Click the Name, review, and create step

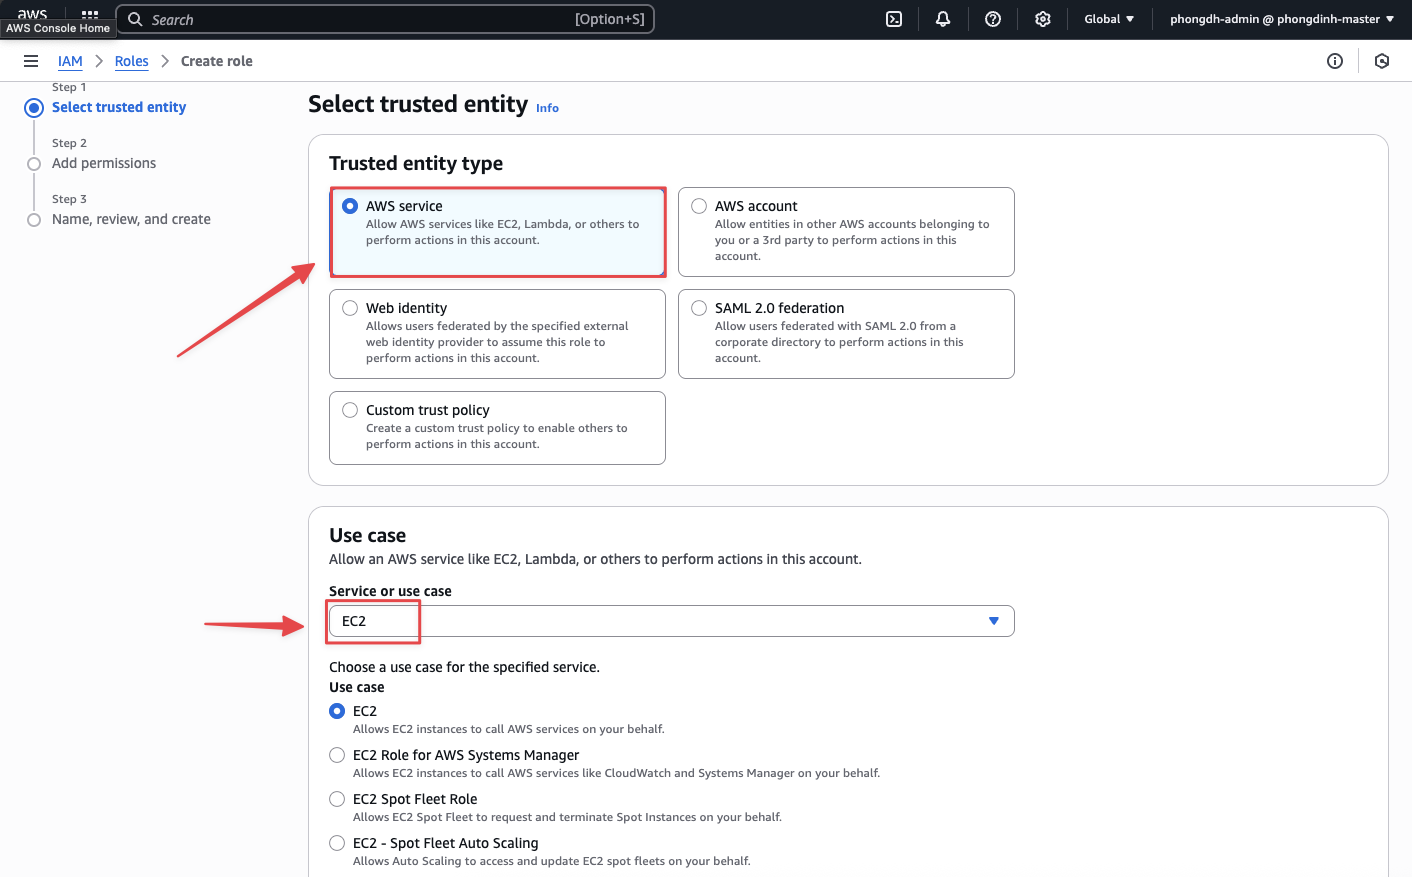coord(131,219)
